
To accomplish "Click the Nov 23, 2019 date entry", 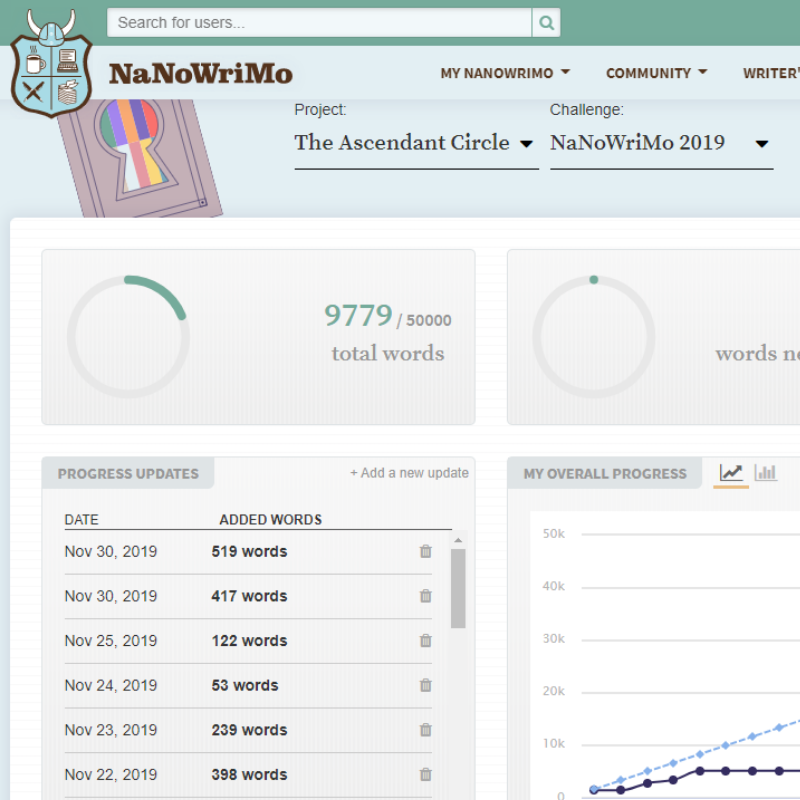I will click(111, 730).
